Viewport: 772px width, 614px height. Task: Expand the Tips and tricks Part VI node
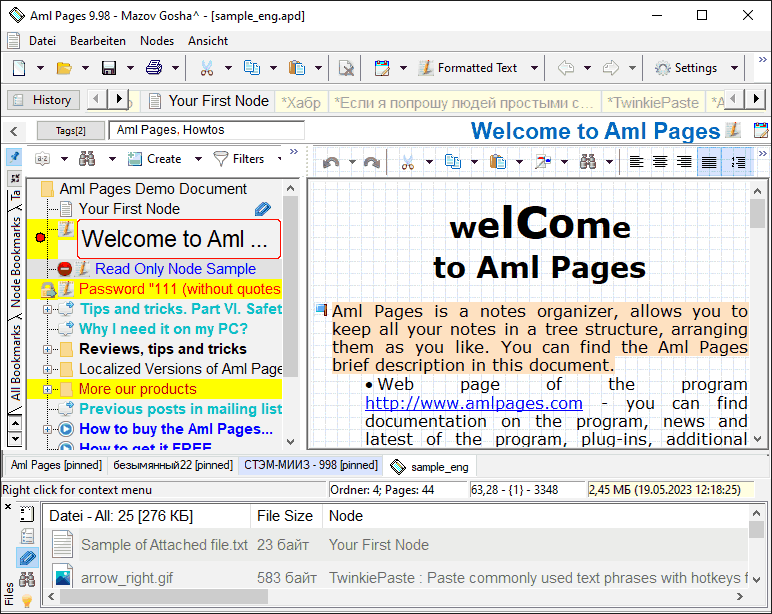click(x=47, y=309)
